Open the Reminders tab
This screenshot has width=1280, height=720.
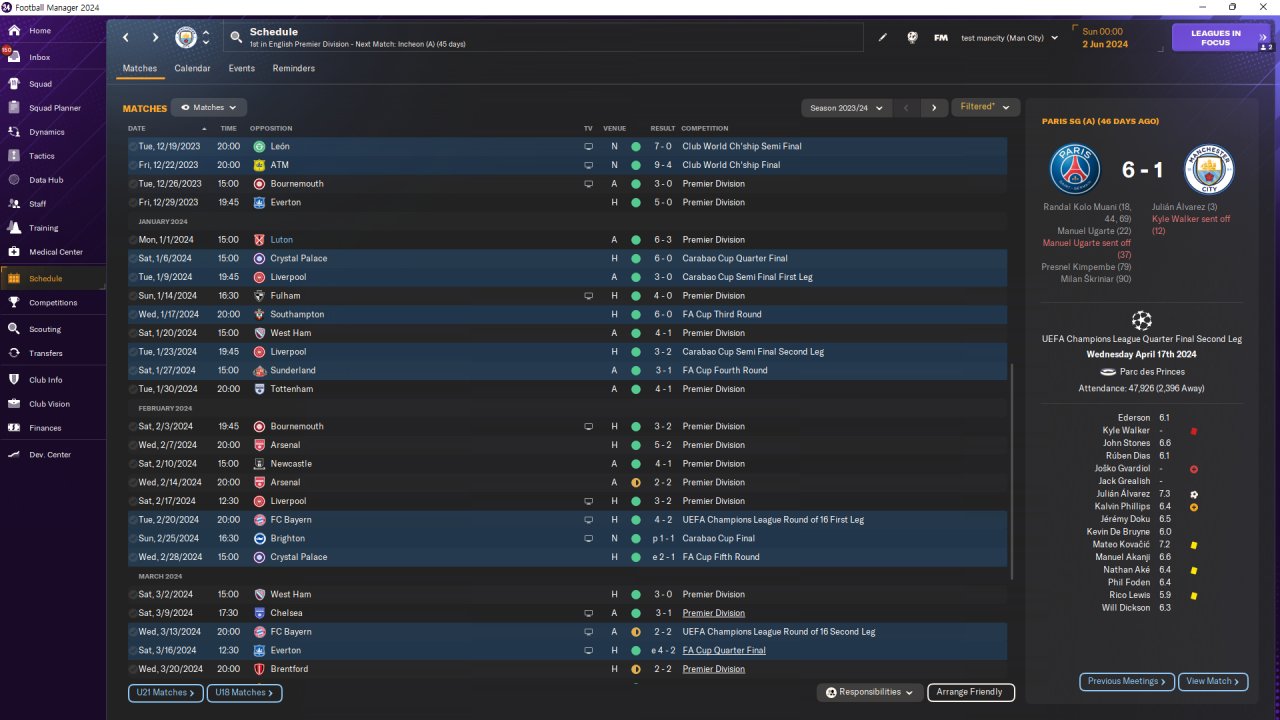[294, 69]
